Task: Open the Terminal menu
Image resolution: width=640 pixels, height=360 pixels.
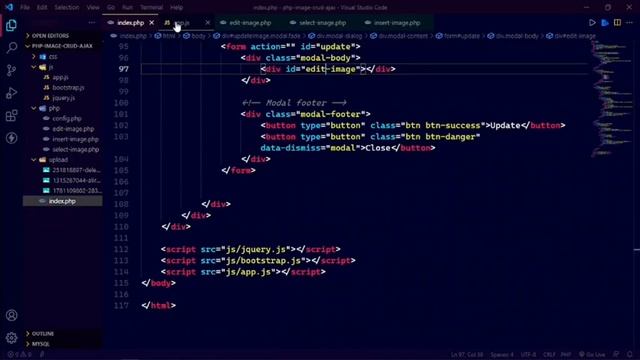Action: click(151, 7)
